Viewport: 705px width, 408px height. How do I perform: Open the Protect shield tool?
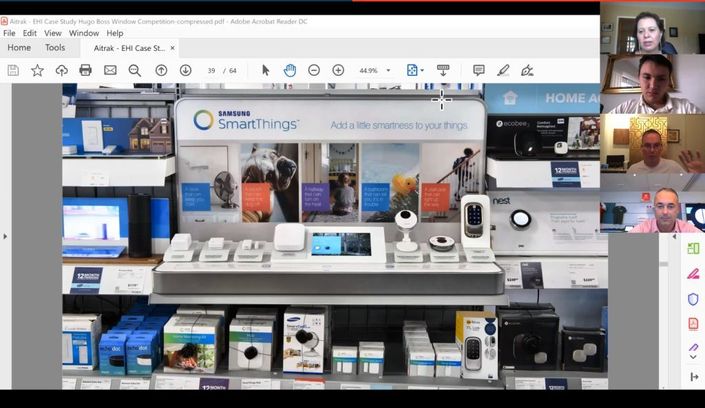pos(693,299)
